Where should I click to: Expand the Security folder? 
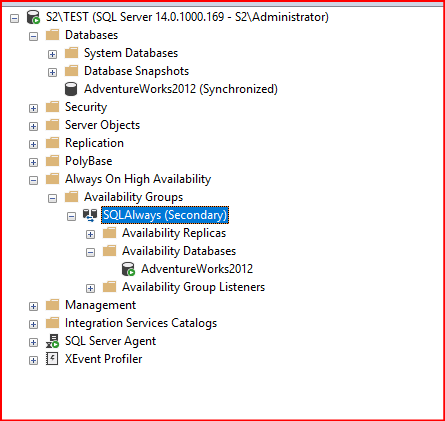[x=33, y=108]
